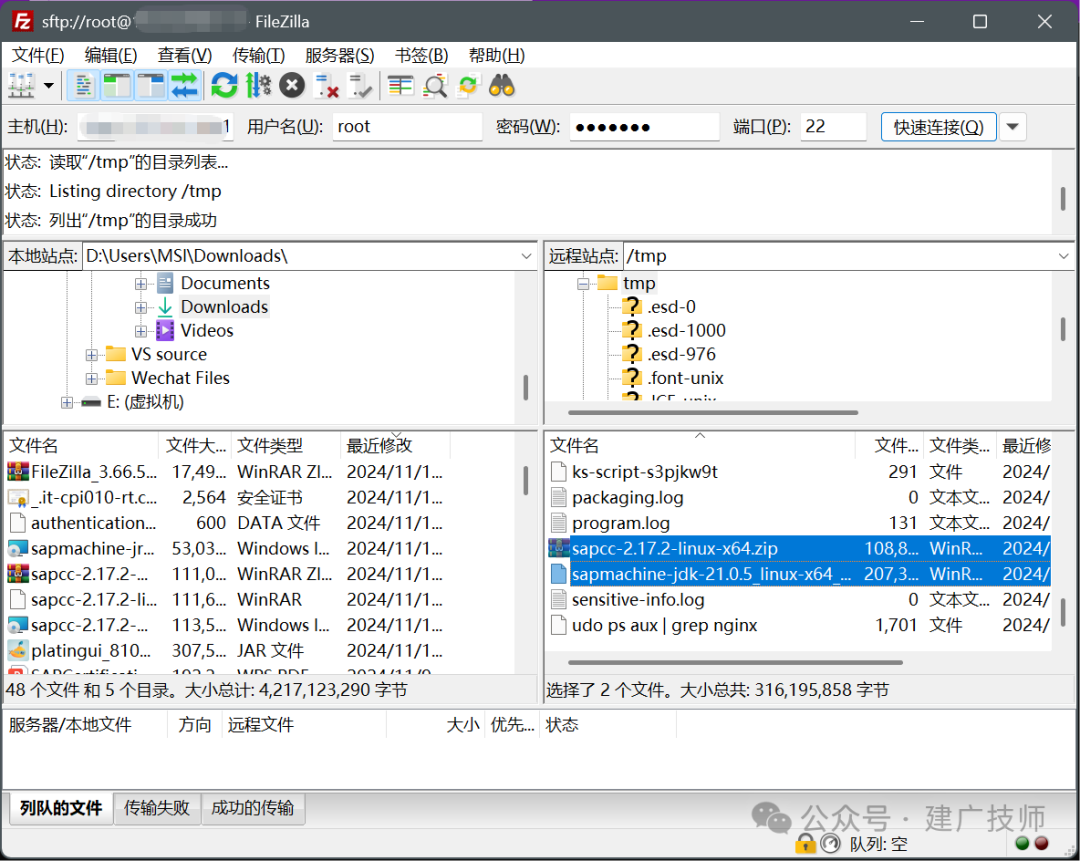1080x861 pixels.
Task: Select the Downloads folder in local tree
Action: tap(224, 307)
